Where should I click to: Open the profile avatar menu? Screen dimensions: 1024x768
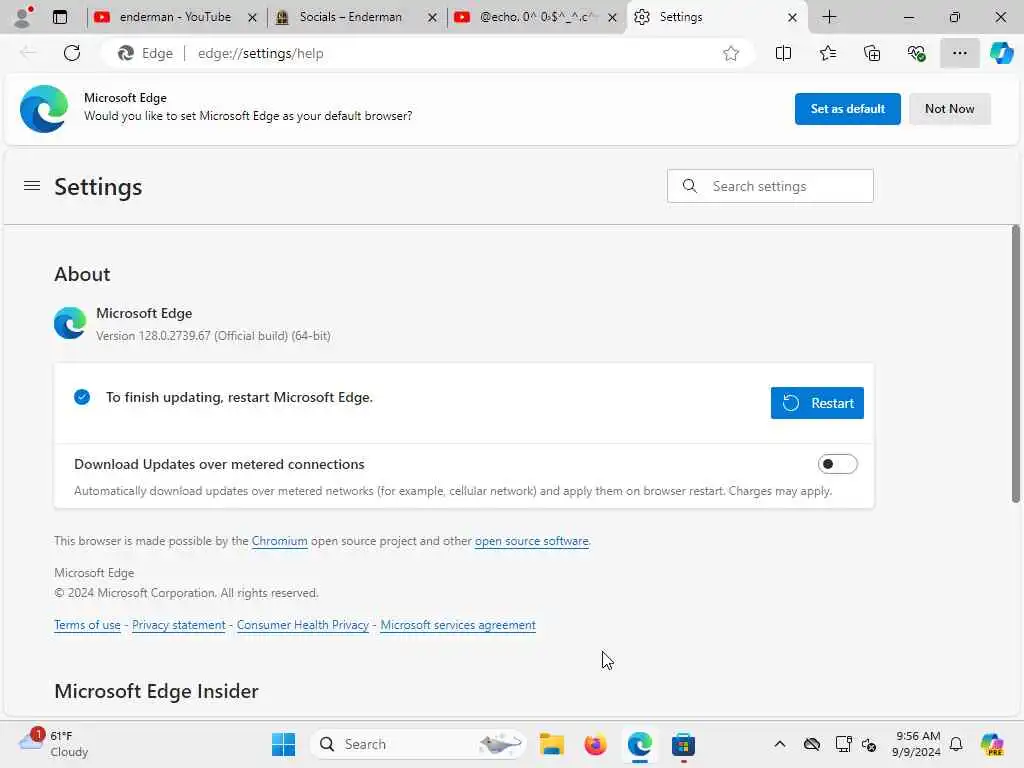point(23,17)
